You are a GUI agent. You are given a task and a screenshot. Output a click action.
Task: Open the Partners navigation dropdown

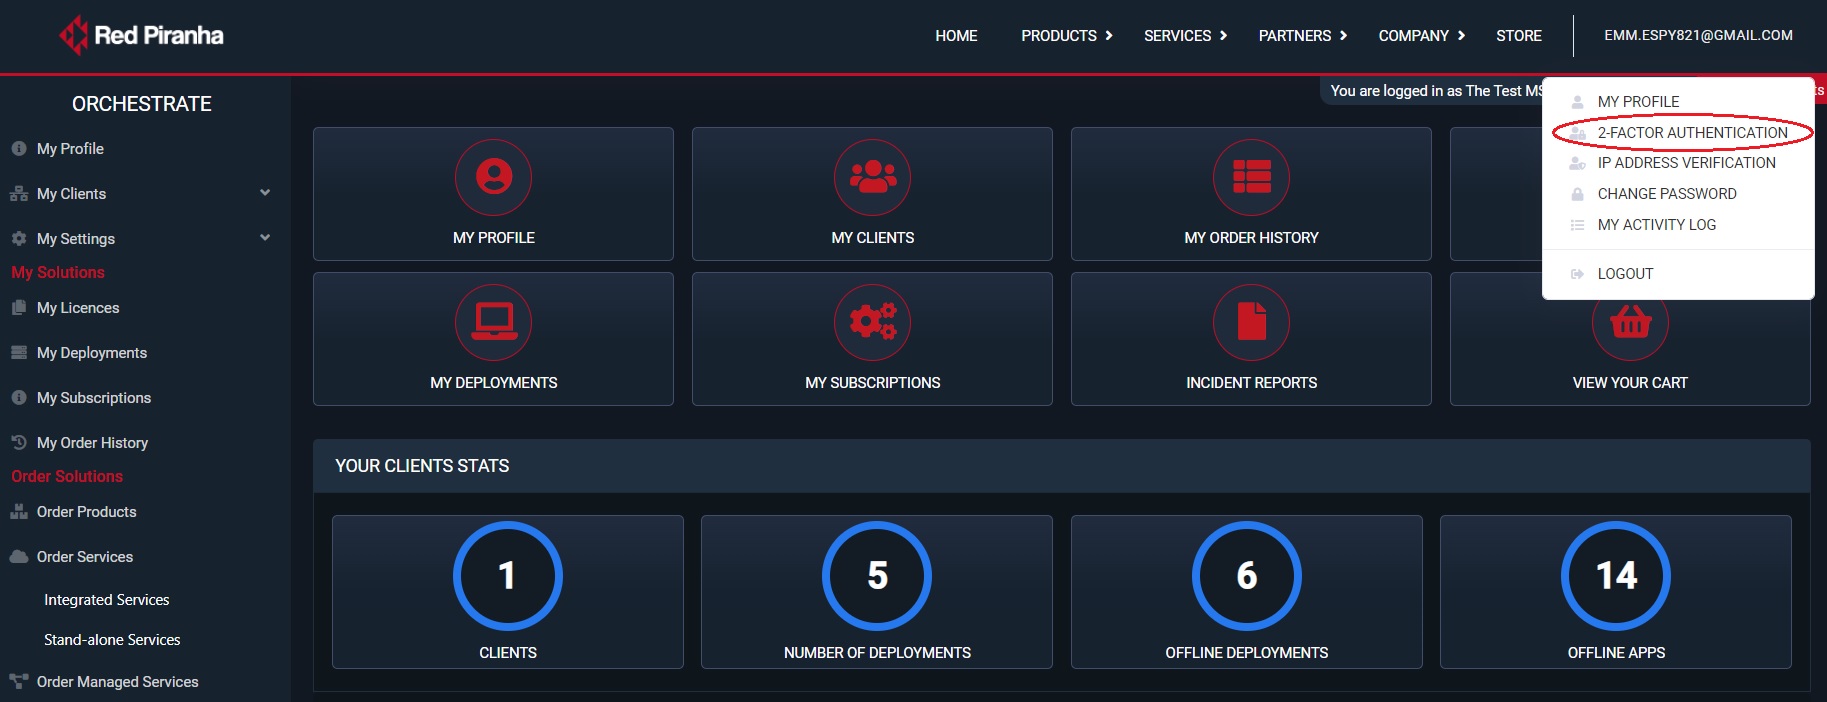[1302, 35]
